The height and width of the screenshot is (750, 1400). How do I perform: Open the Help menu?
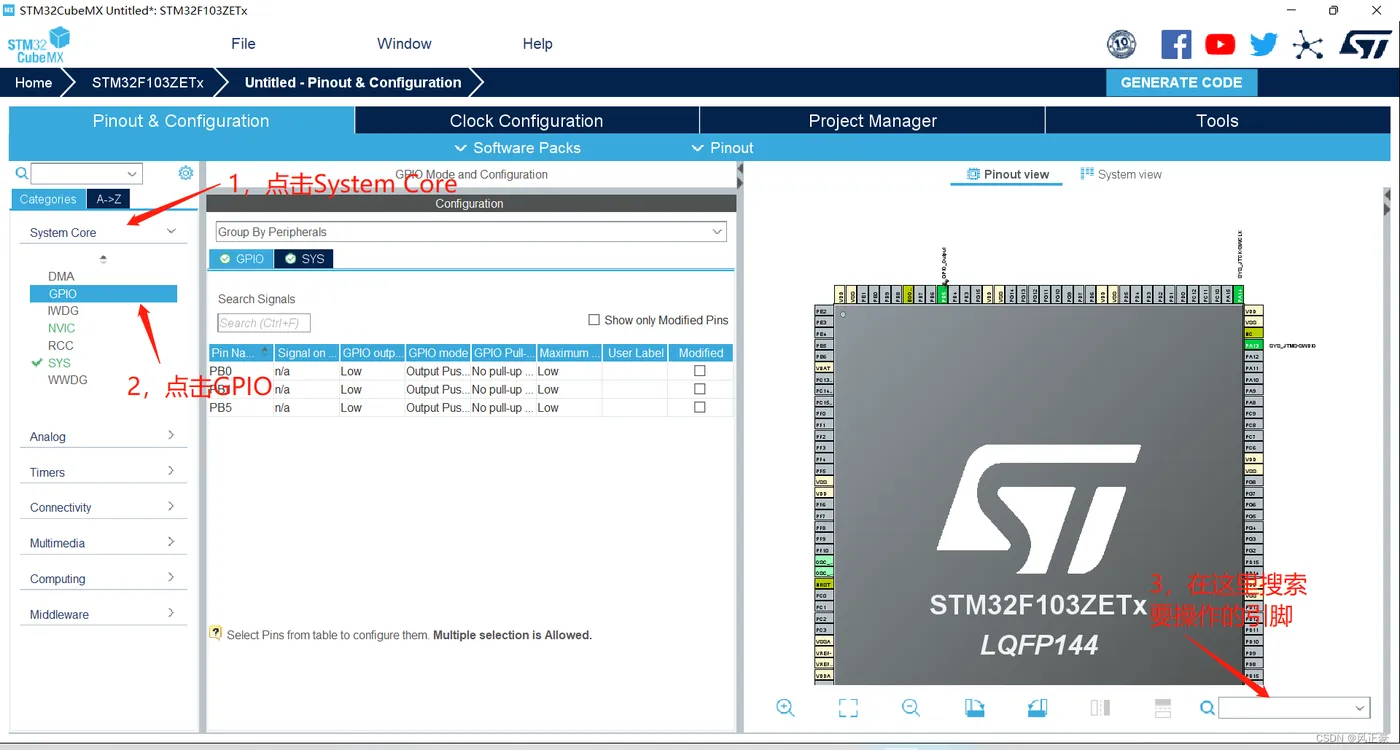tap(537, 44)
